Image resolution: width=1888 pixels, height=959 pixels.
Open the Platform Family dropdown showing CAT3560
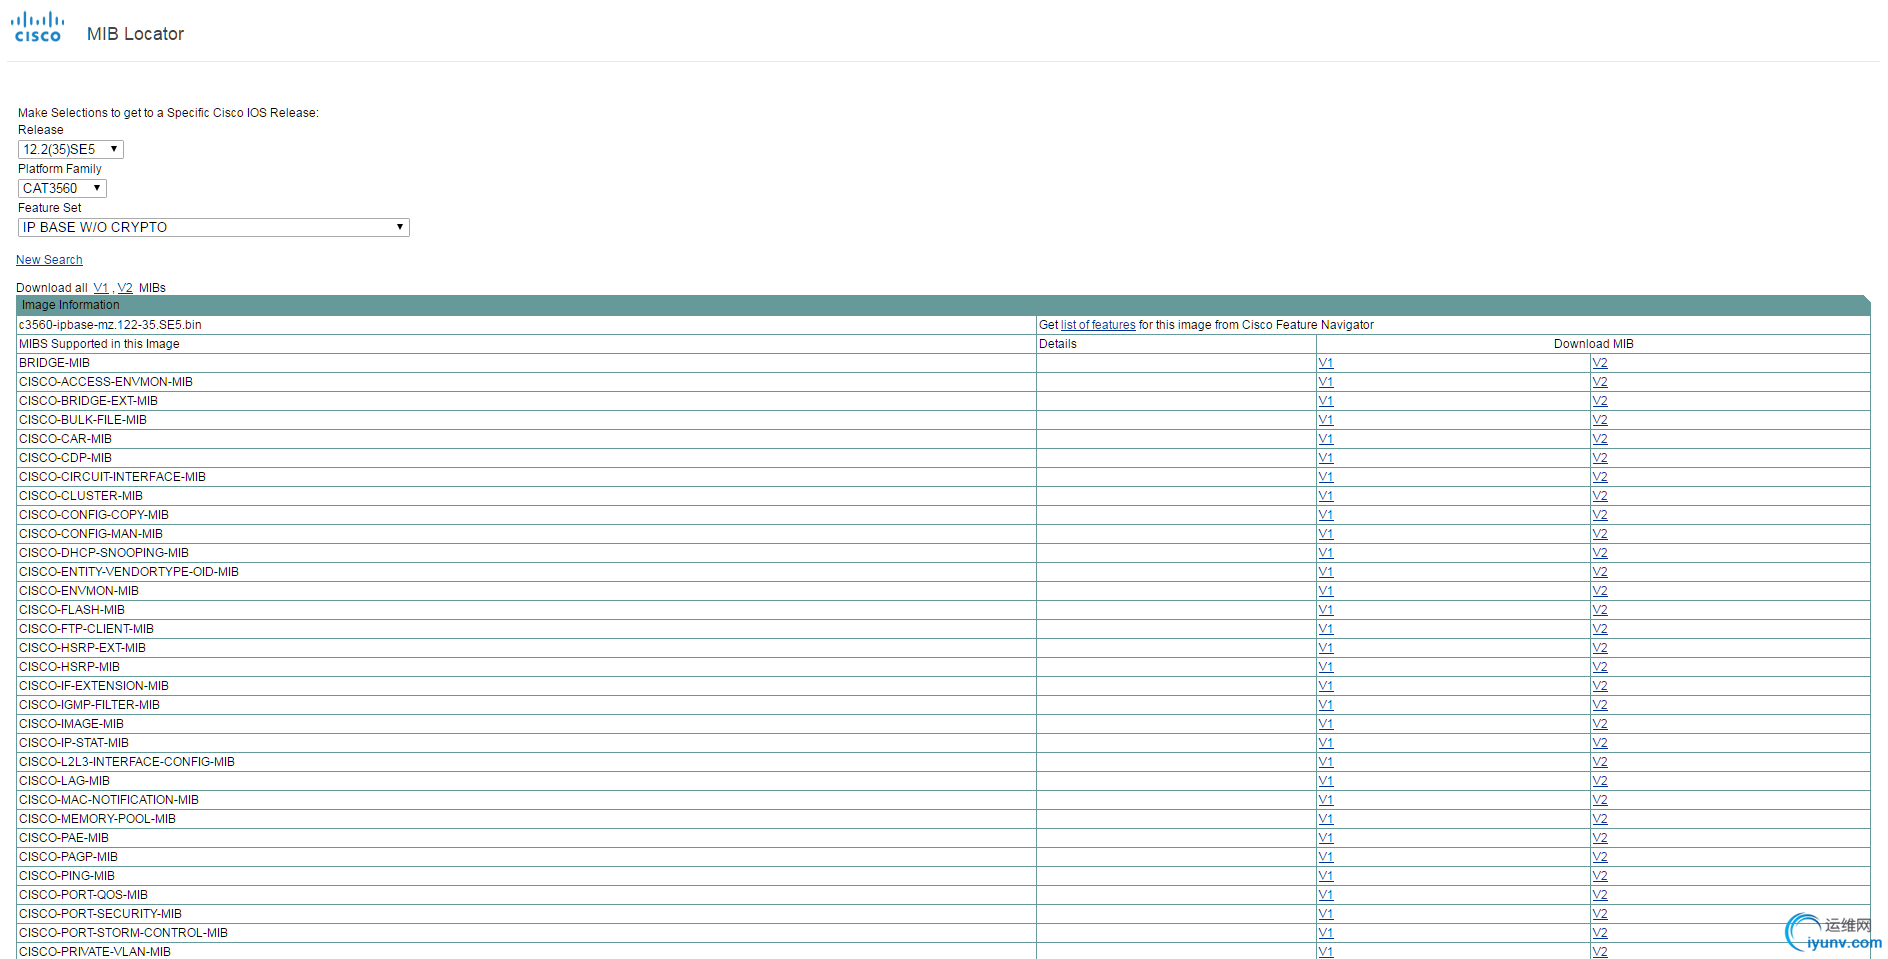tap(62, 188)
